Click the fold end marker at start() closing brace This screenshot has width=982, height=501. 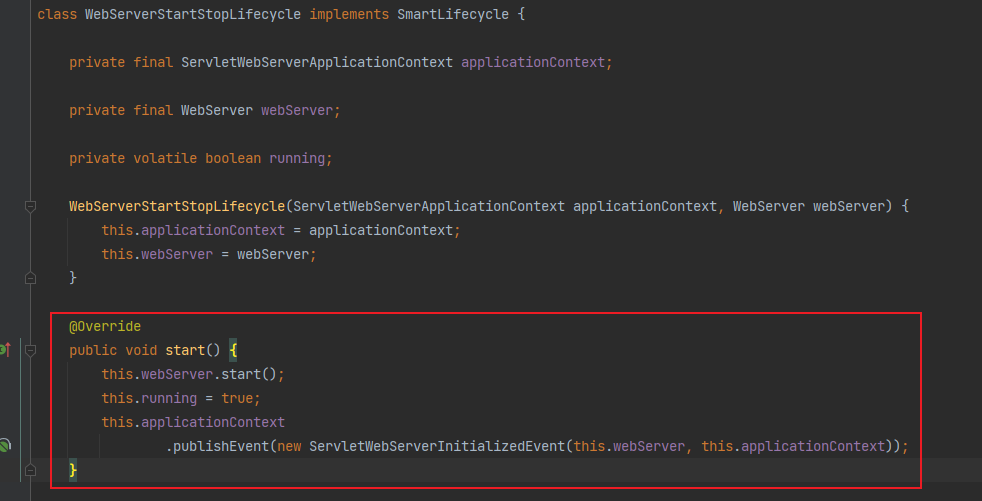coord(30,470)
